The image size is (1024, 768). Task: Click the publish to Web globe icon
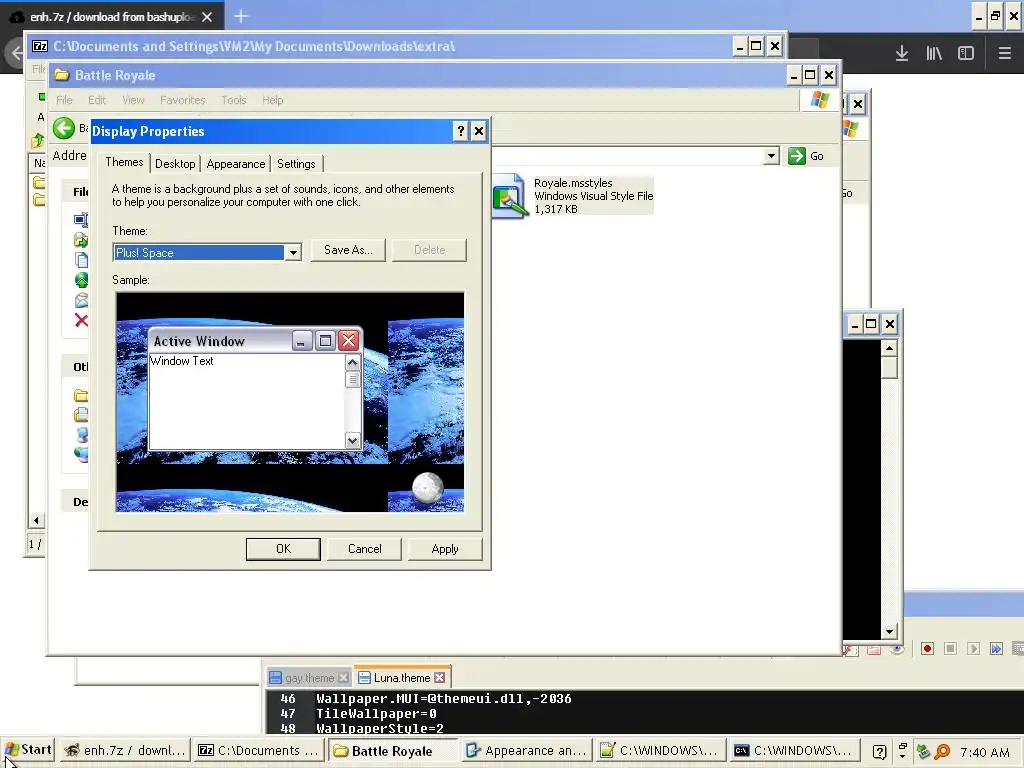pos(81,280)
